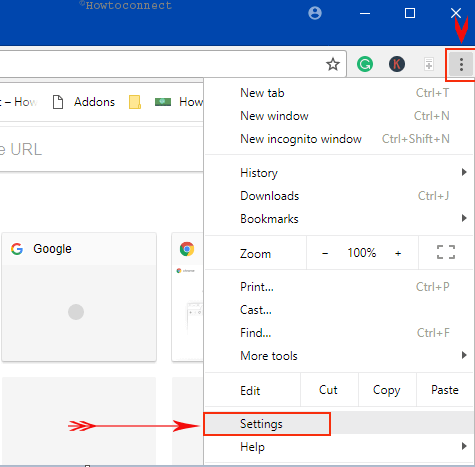Toggle fullscreen mode icon in Zoom row

[446, 252]
